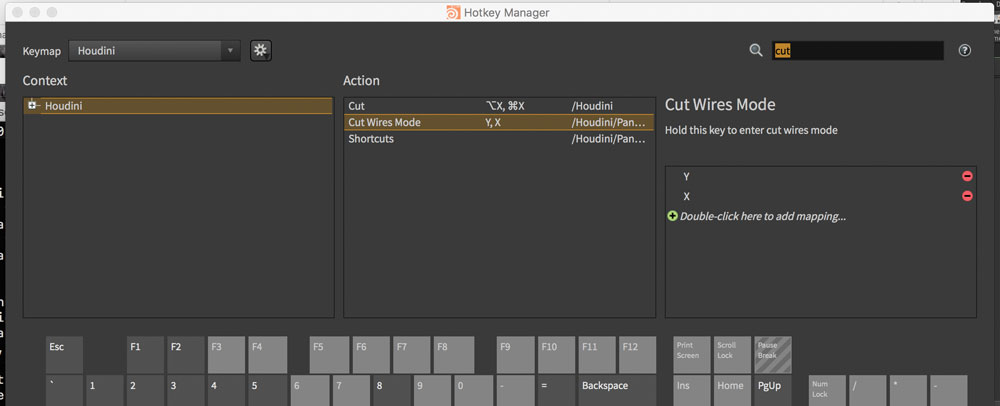Click the F3 key on virtual keyboard

coord(226,355)
